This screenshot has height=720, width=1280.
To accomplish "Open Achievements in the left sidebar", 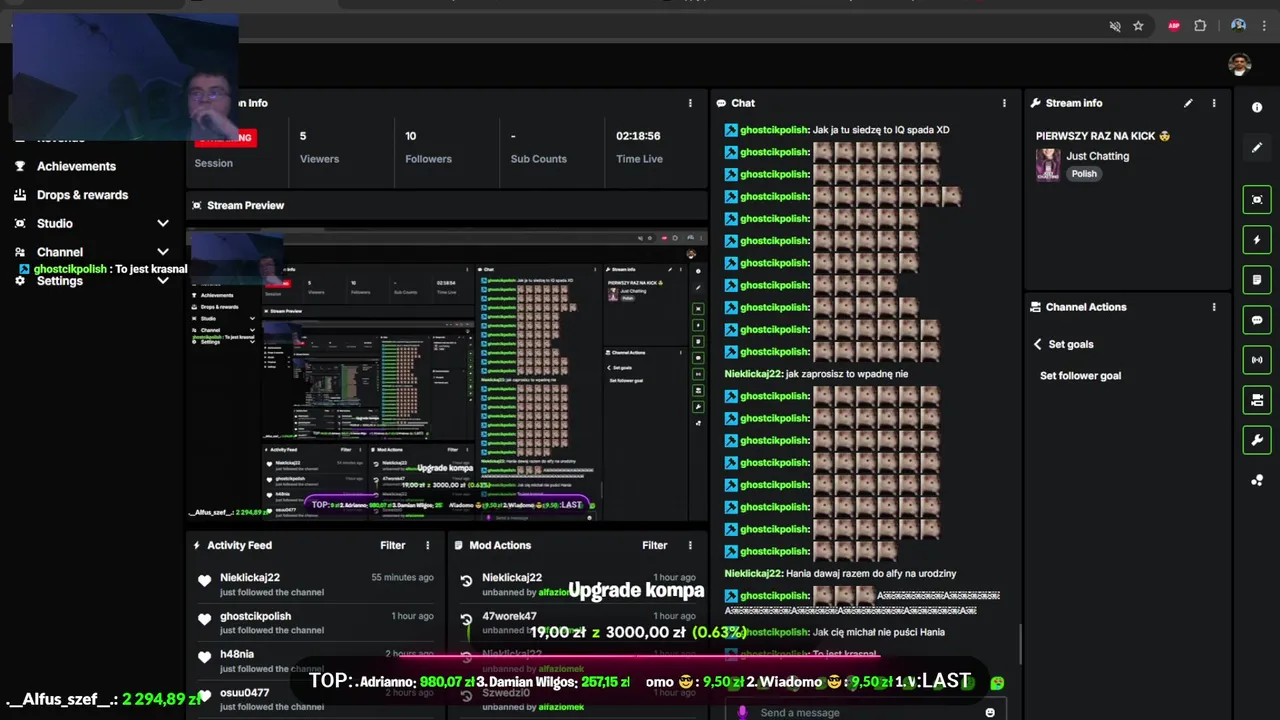I will [76, 166].
